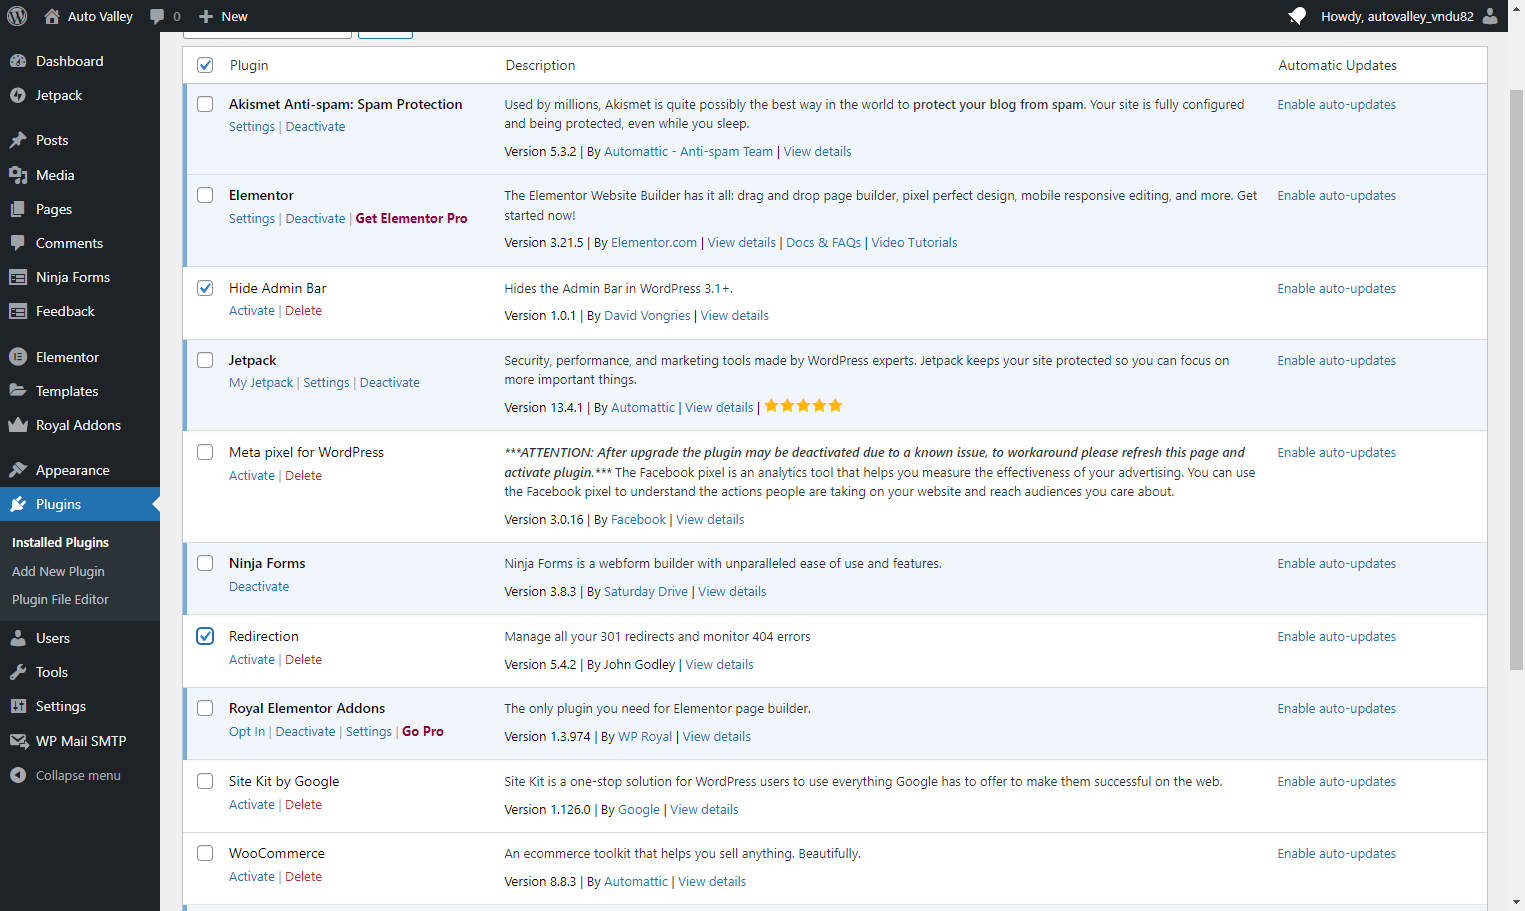Viewport: 1525px width, 911px height.
Task: Click the Elementor circle icon in sidebar
Action: pos(18,357)
